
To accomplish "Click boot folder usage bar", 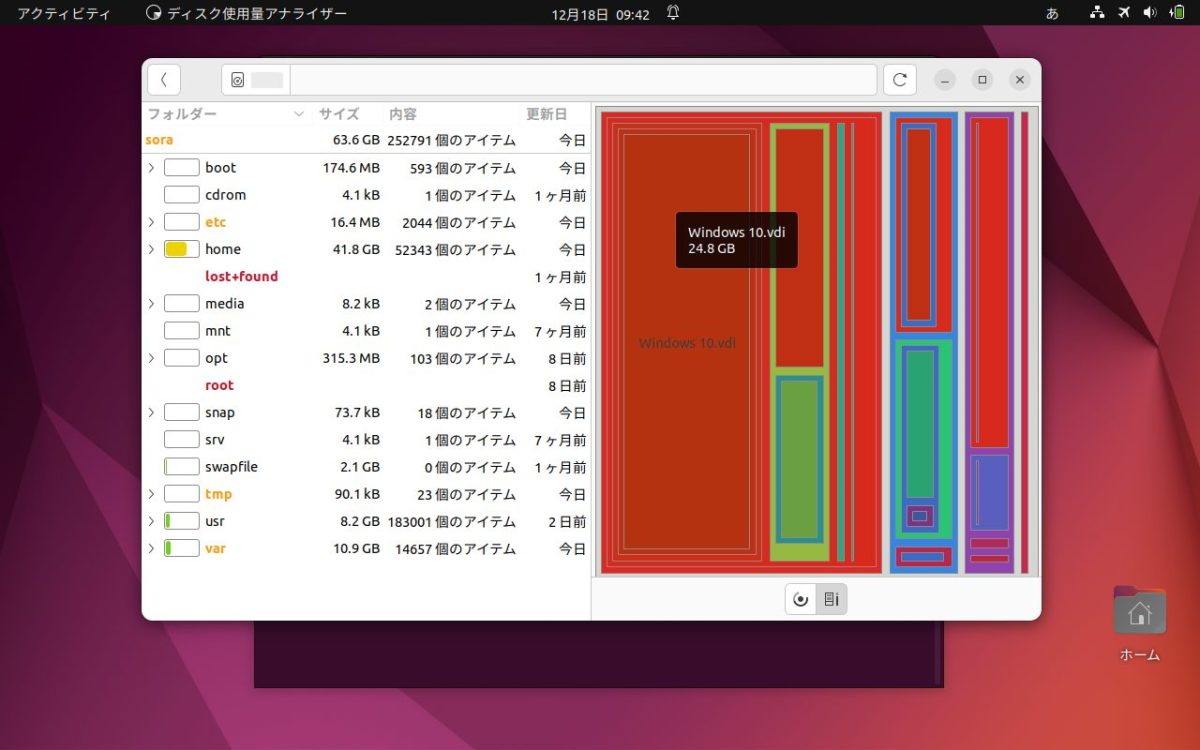I will point(181,168).
